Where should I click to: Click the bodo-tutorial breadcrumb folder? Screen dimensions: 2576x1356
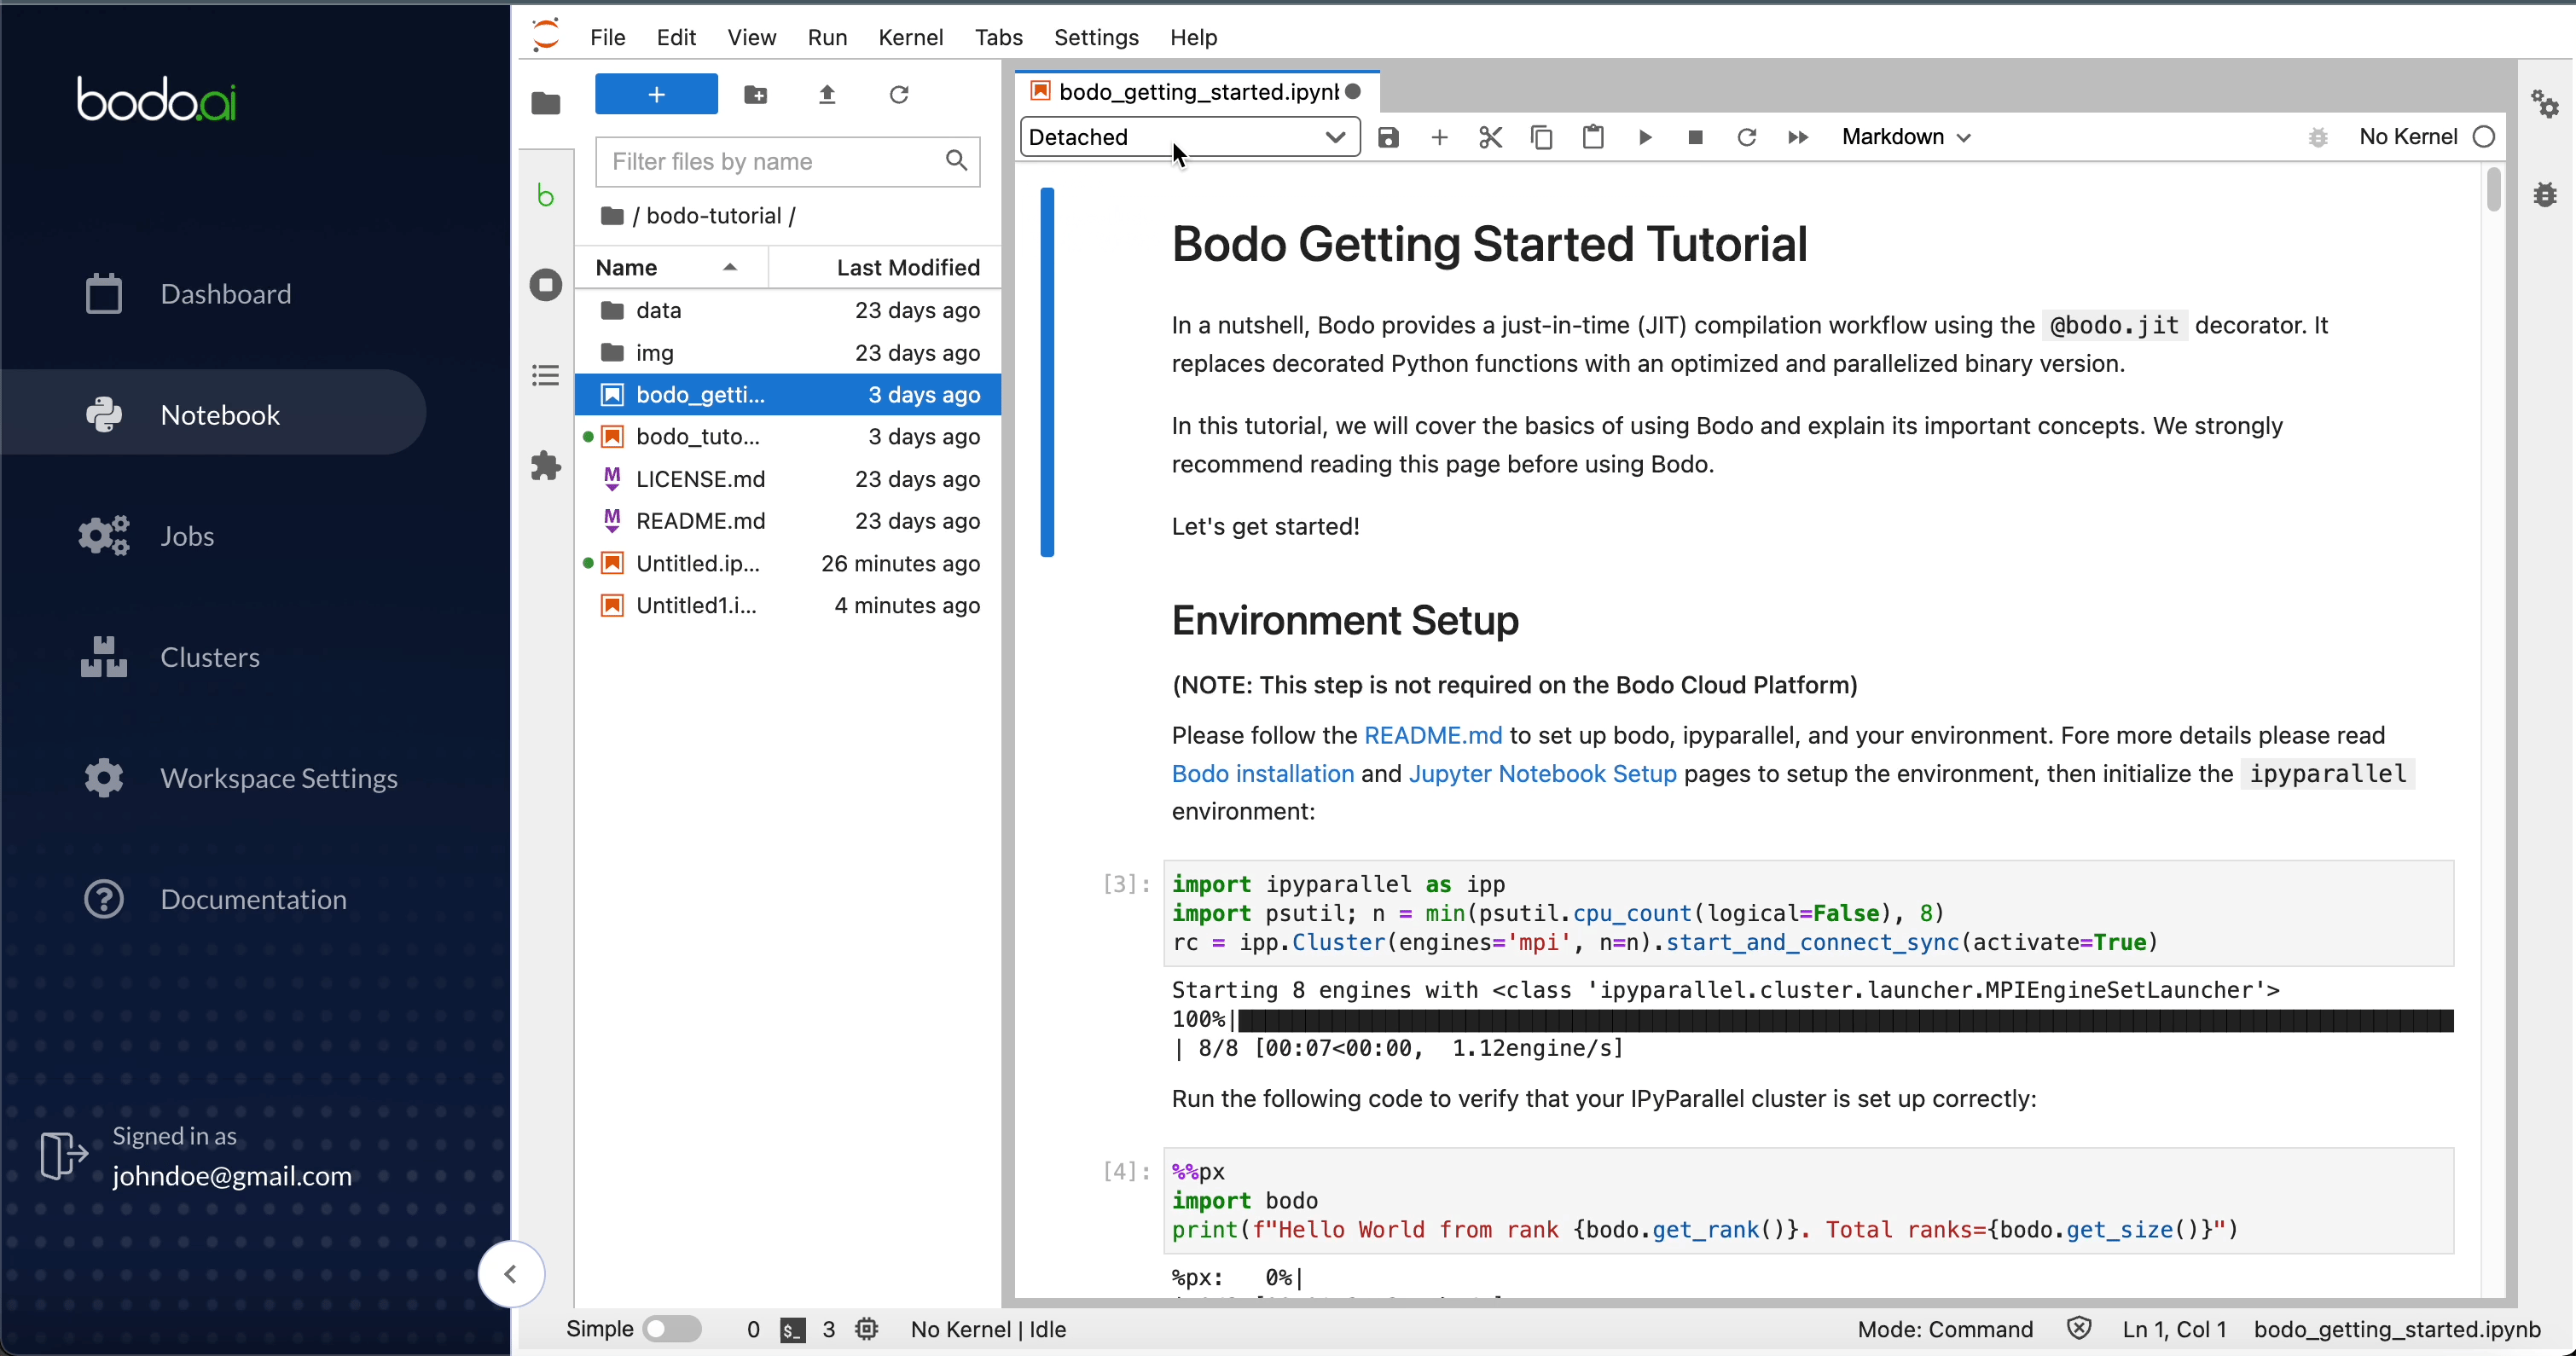point(713,215)
